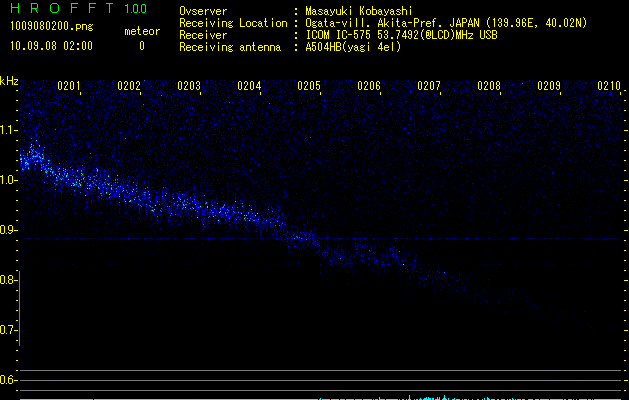Select the 0203 time marker
The height and width of the screenshot is (400, 629).
tap(189, 87)
